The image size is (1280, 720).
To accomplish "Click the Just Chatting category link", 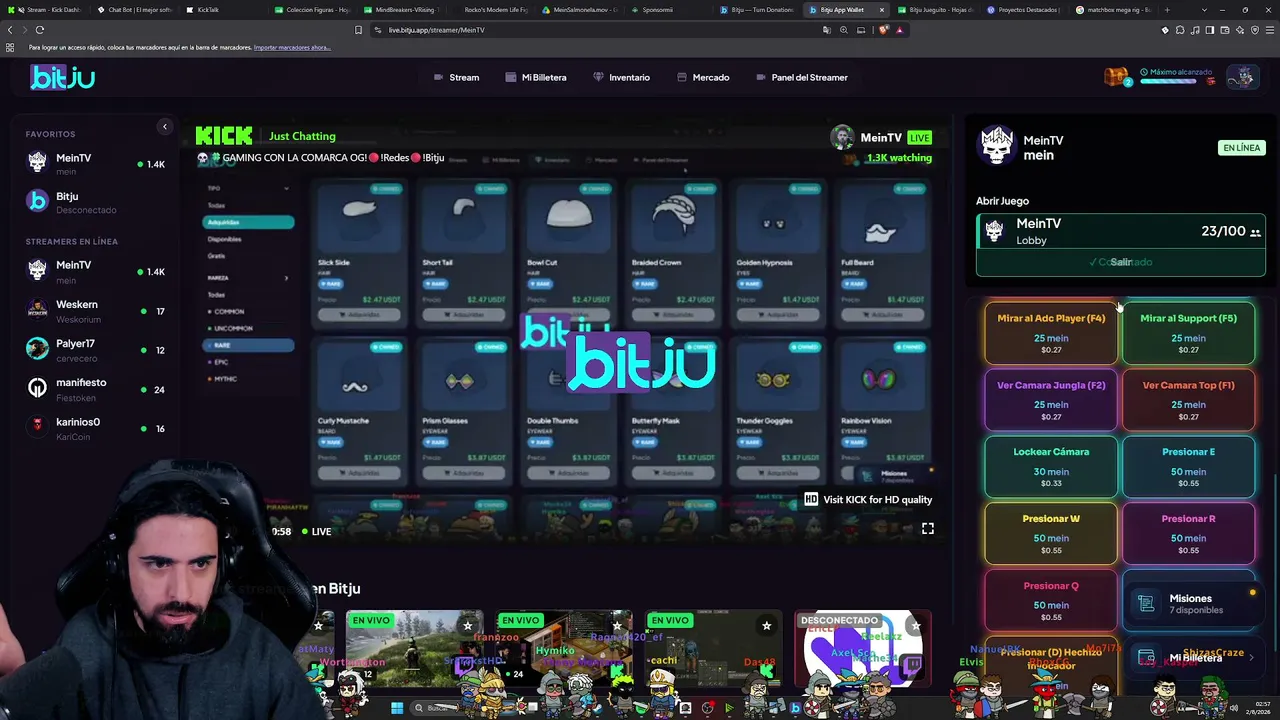I will (302, 136).
